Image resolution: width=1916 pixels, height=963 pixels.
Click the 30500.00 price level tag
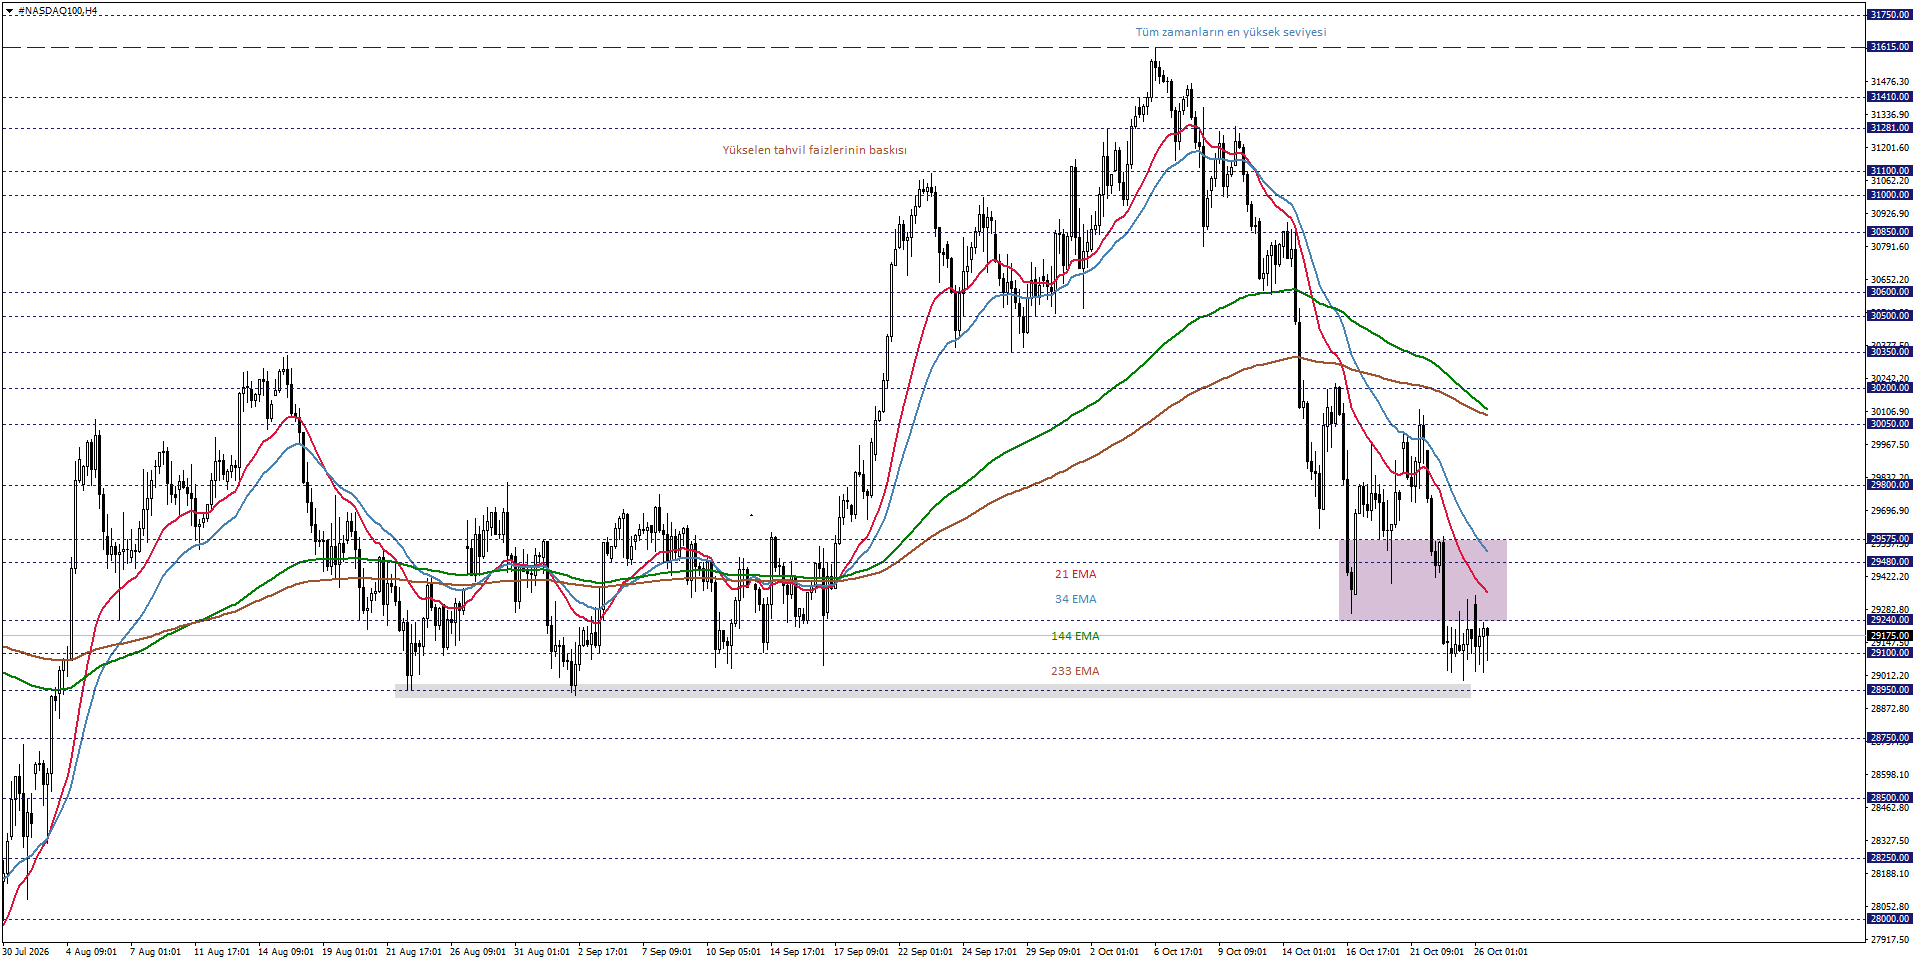tap(1890, 316)
